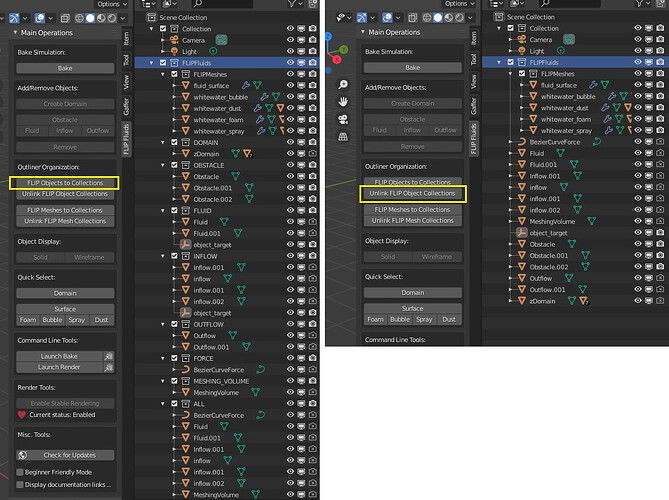Screen dimensions: 669x500
Task: Click the green Y axis on navigation gizmo
Action: click(343, 50)
